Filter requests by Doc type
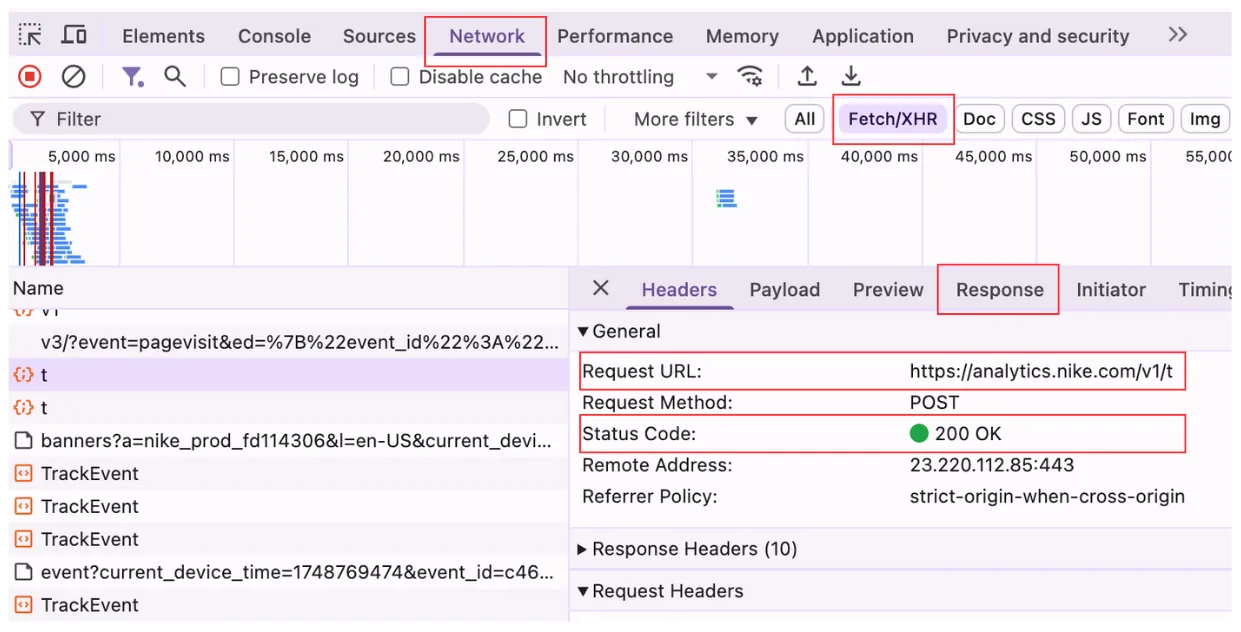 [x=979, y=119]
